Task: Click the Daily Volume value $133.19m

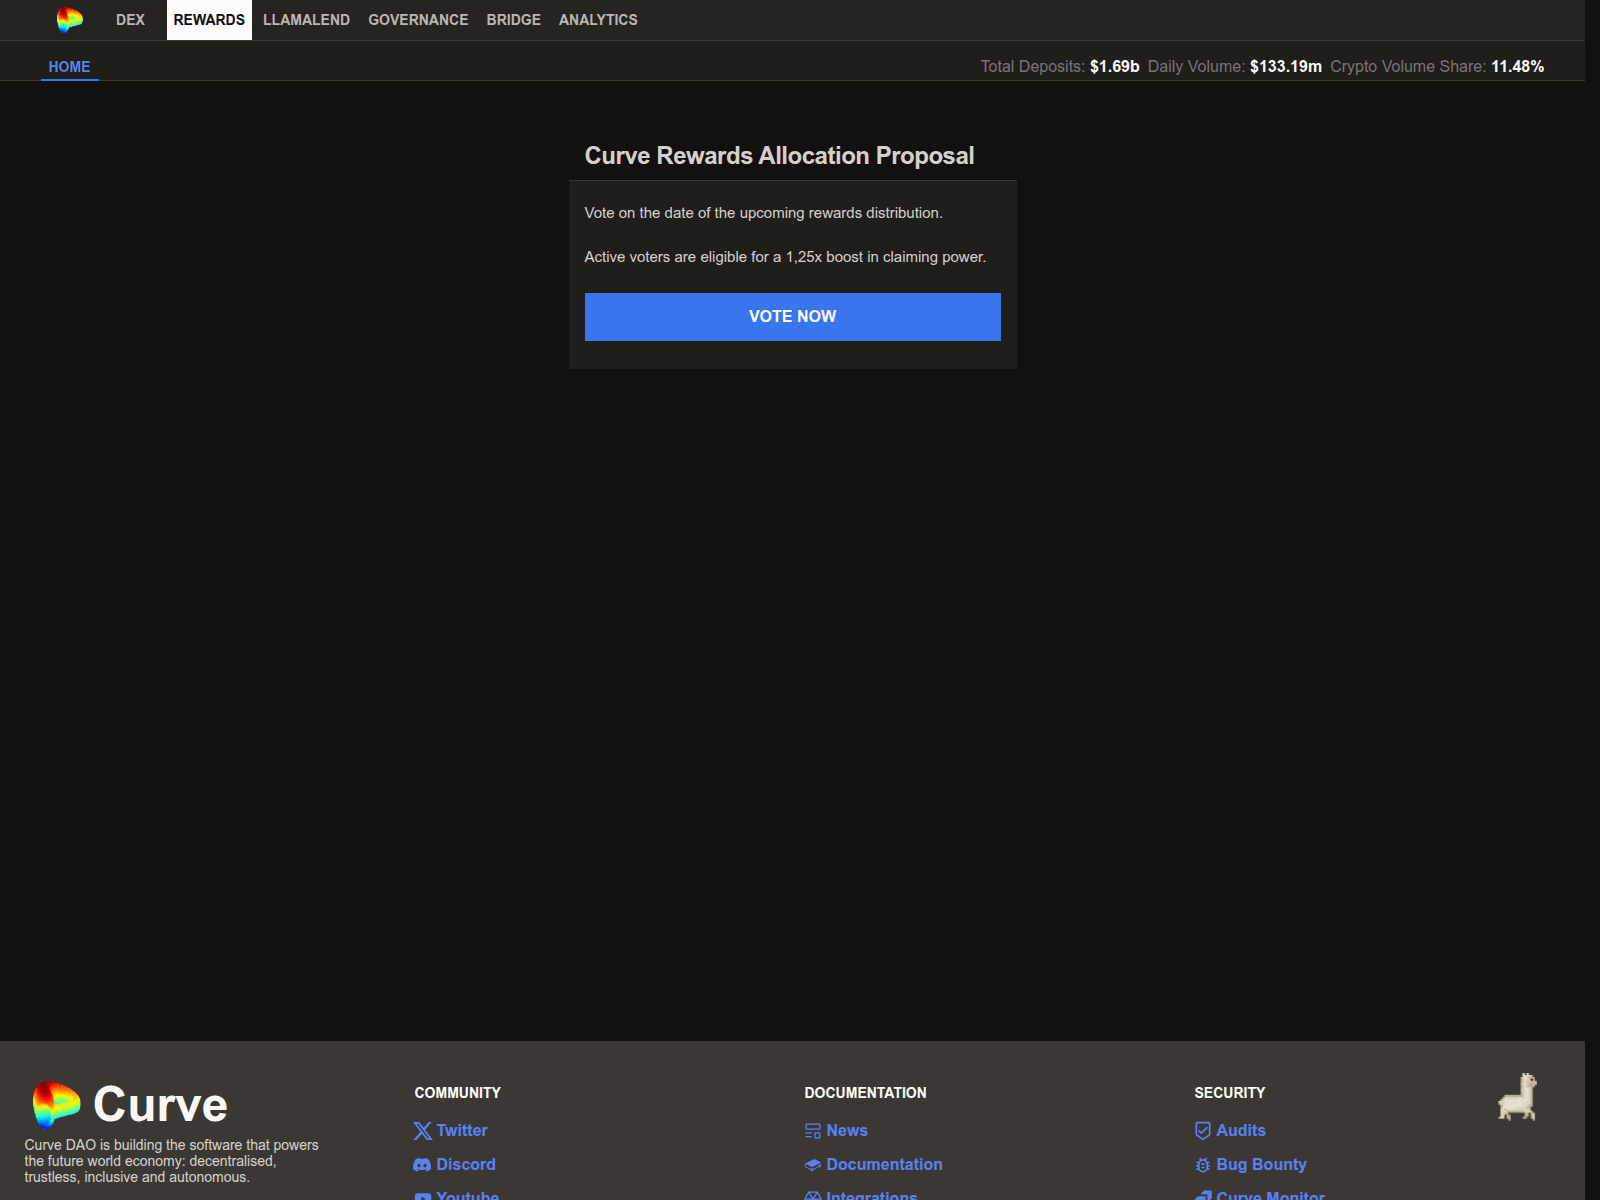Action: pos(1286,67)
